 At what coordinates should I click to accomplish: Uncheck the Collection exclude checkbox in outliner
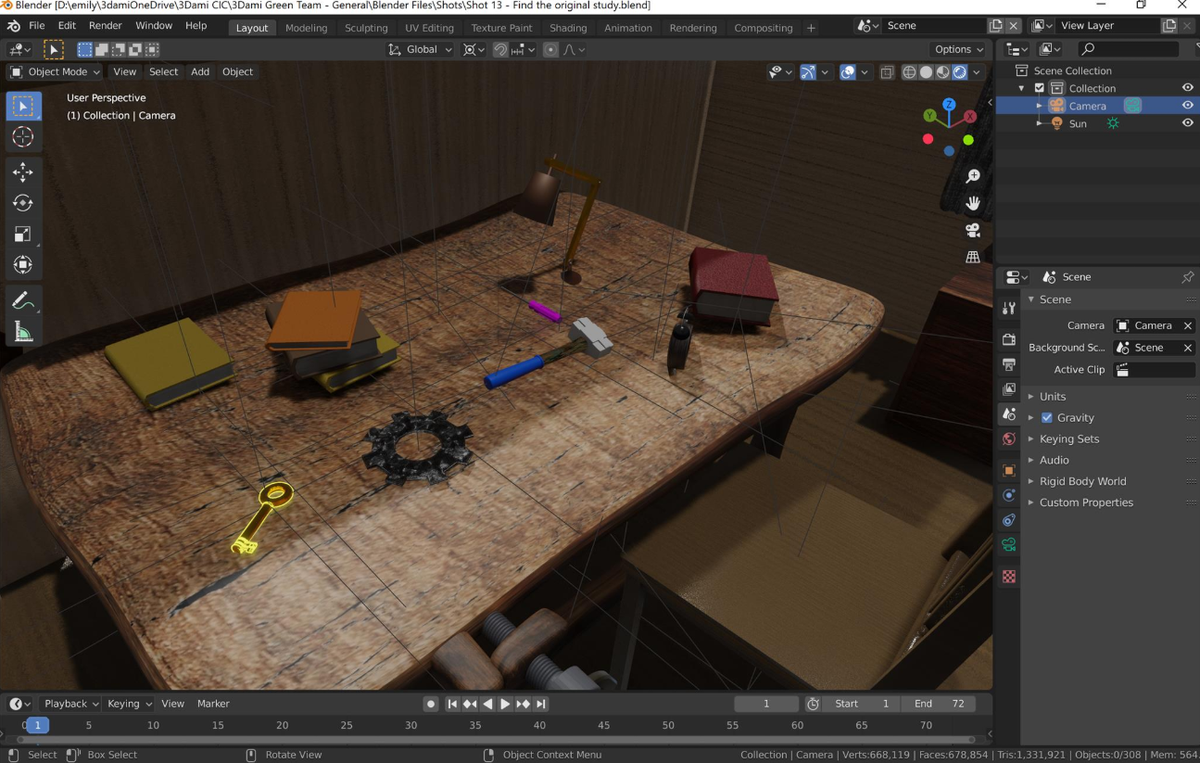click(1039, 88)
